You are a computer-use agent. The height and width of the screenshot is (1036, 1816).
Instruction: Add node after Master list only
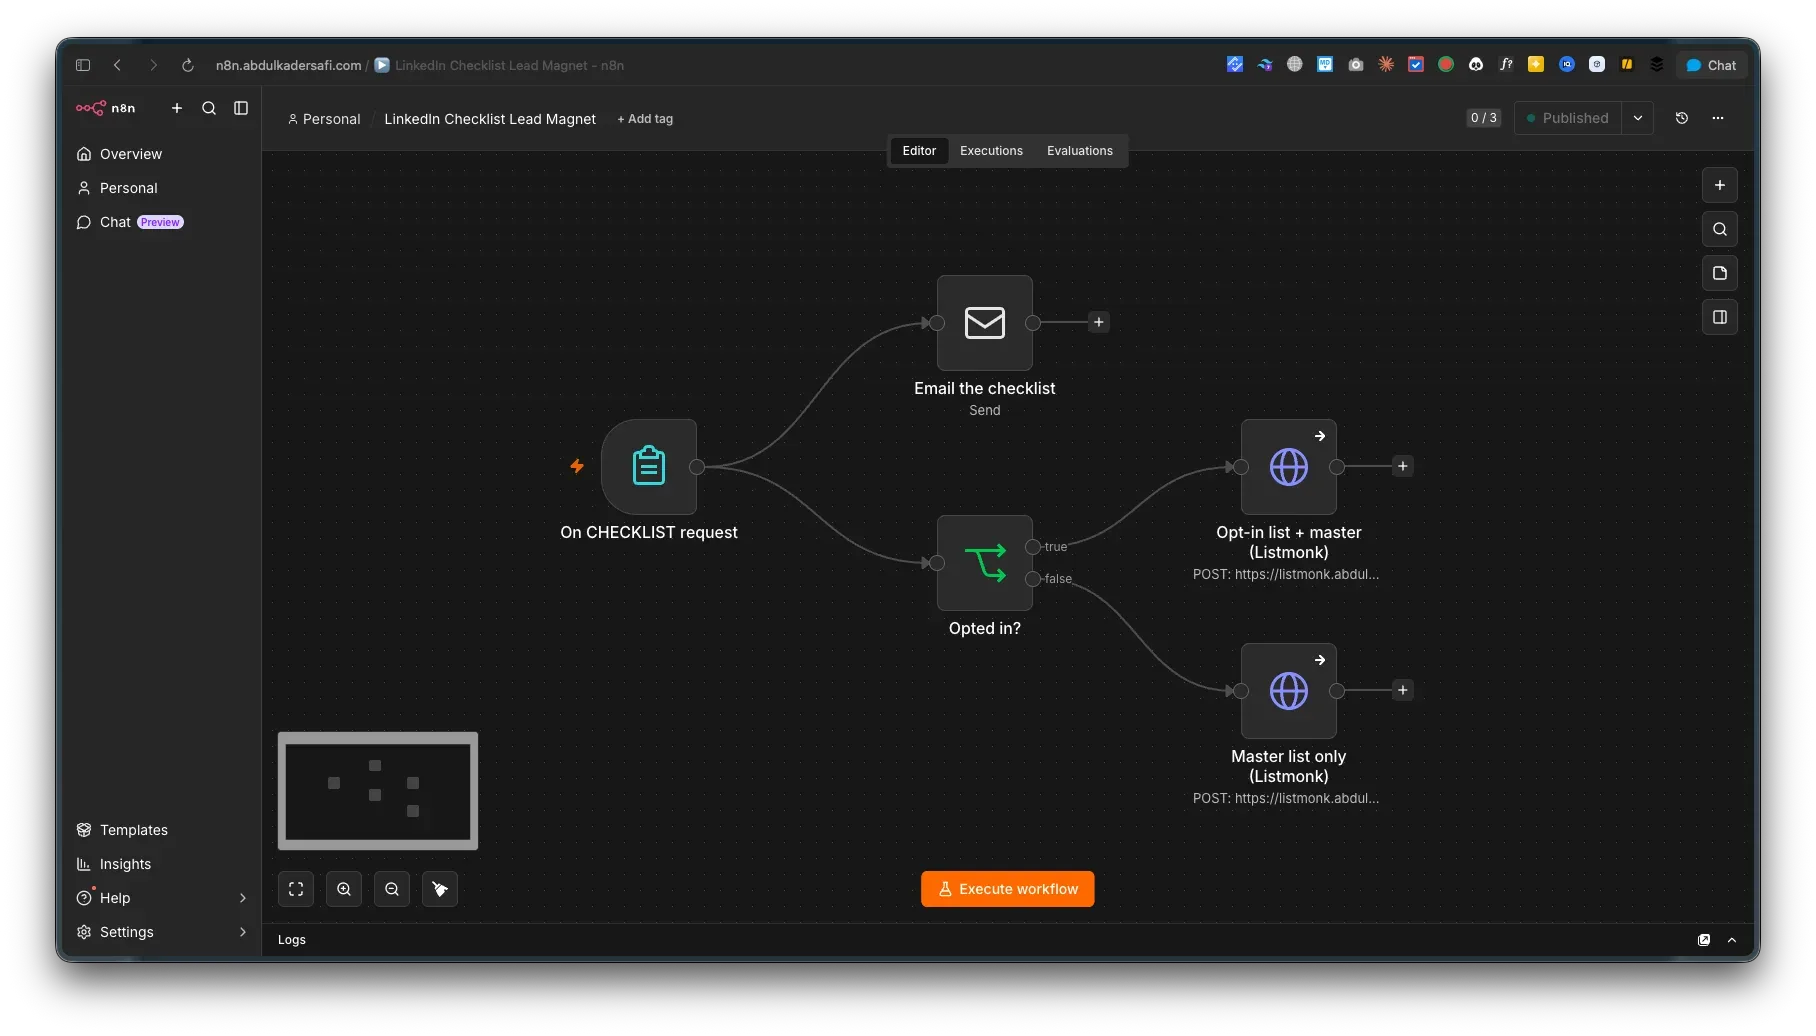click(x=1403, y=690)
